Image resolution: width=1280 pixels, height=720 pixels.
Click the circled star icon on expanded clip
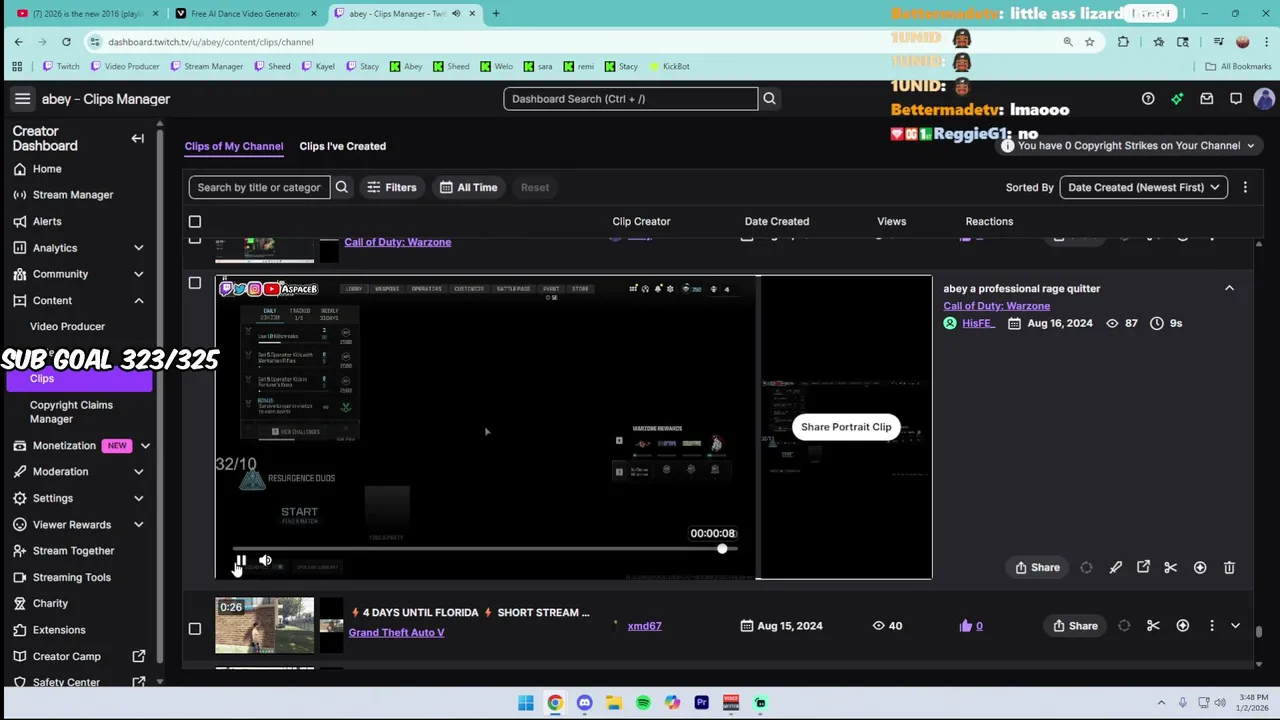(x=1200, y=567)
